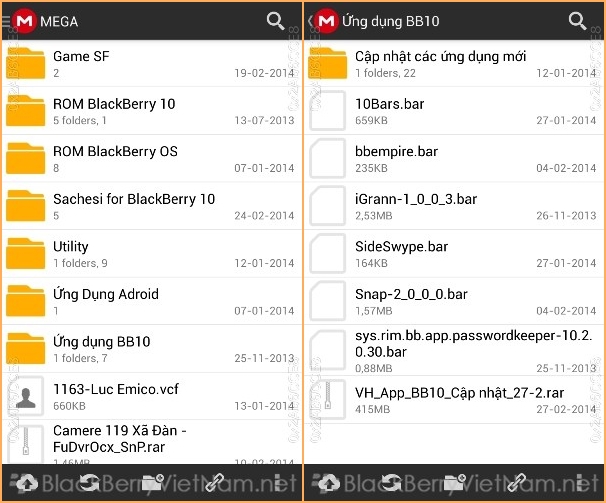606x503 pixels.
Task: Select sys.rim.bb.app.passwordkeeper-10.2.0.30.bar file name
Action: click(x=473, y=344)
